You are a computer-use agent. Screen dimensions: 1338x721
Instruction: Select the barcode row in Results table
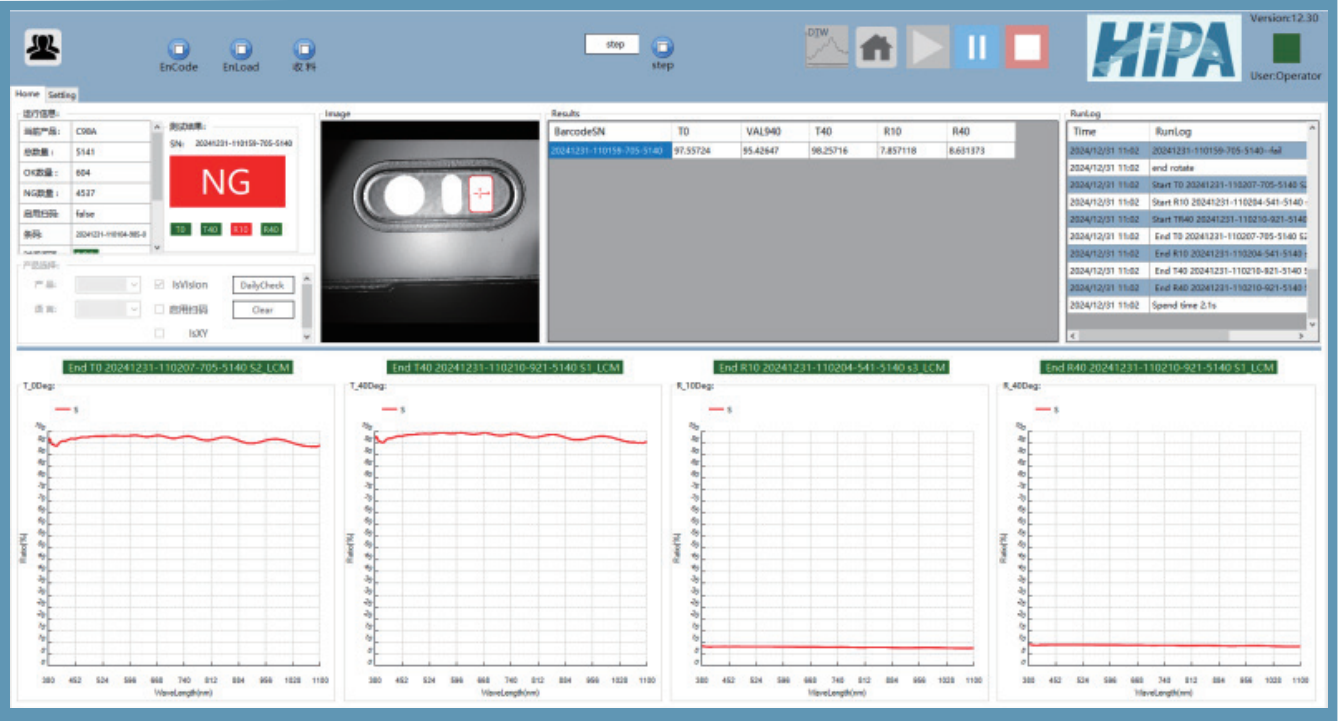coord(609,151)
